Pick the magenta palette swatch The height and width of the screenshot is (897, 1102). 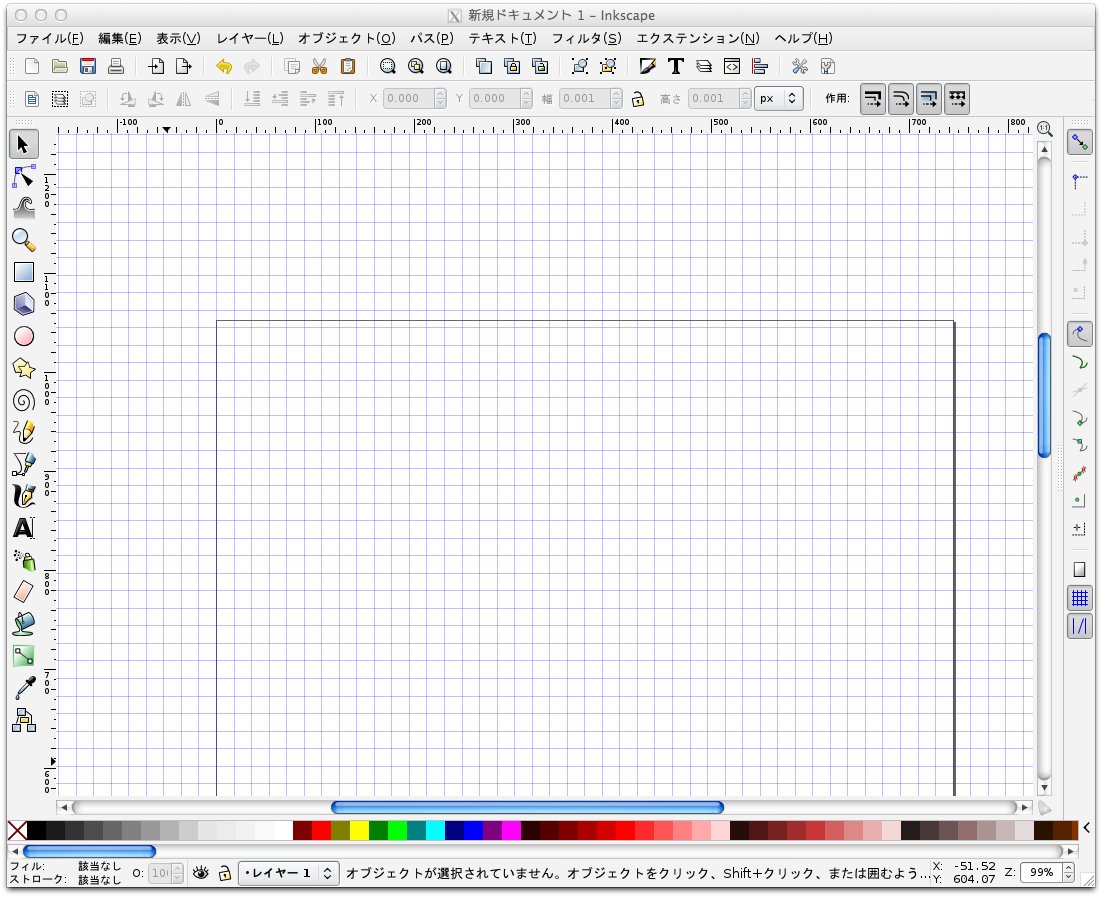(x=511, y=831)
